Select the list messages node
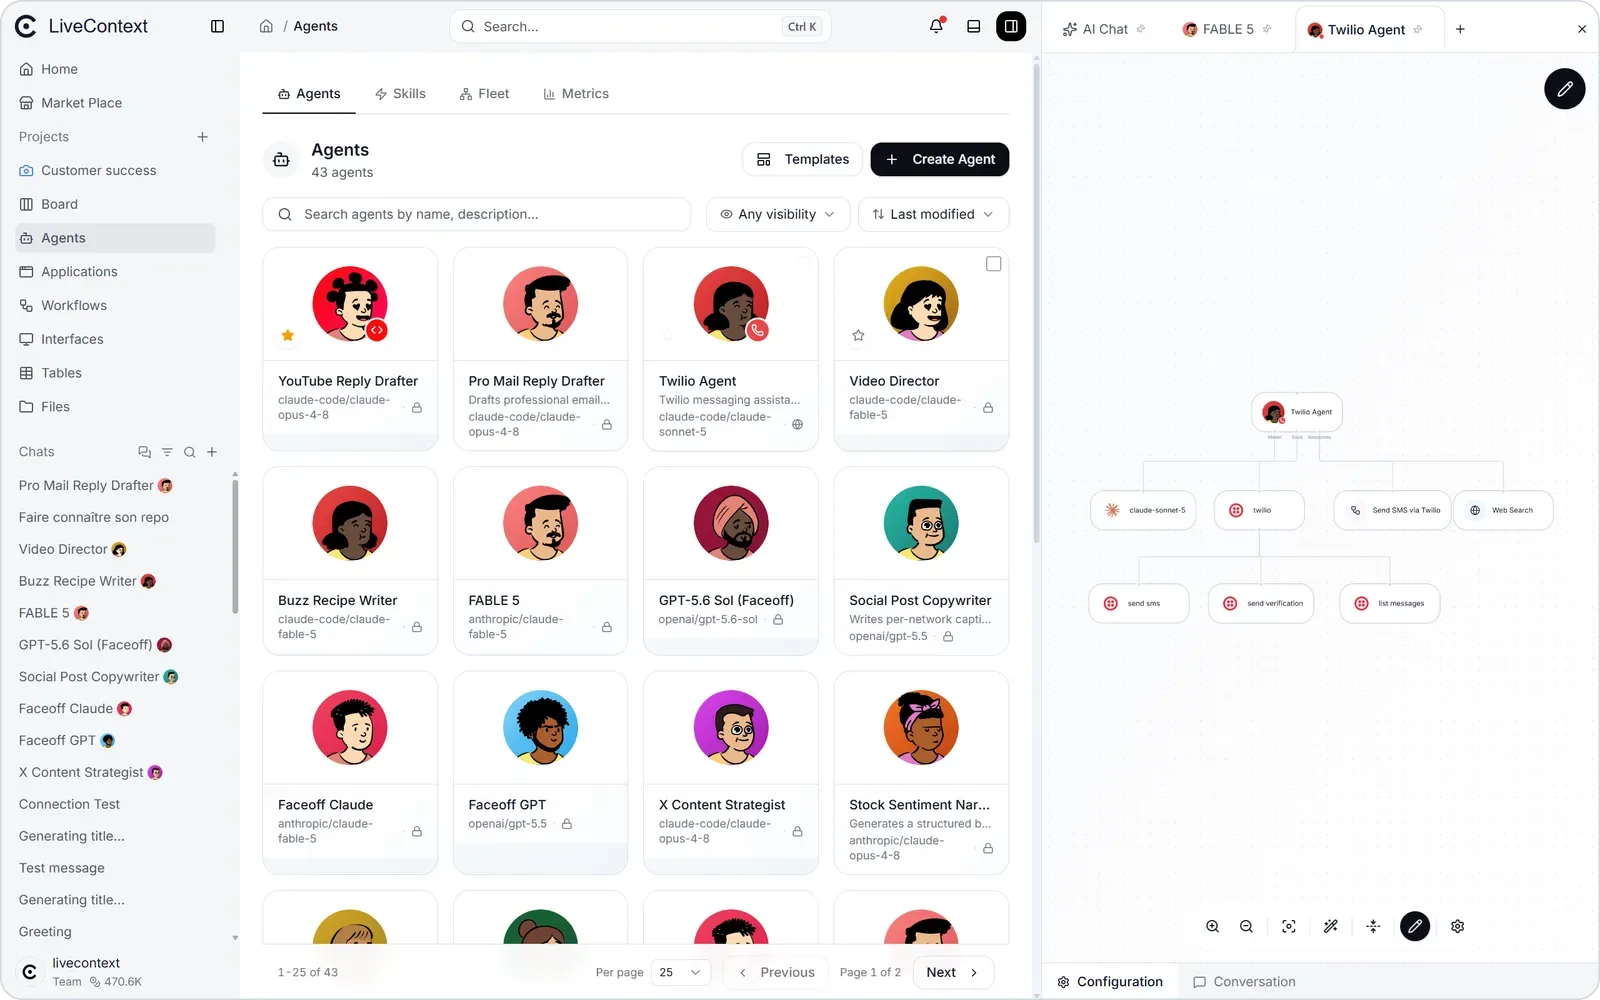 click(1389, 603)
